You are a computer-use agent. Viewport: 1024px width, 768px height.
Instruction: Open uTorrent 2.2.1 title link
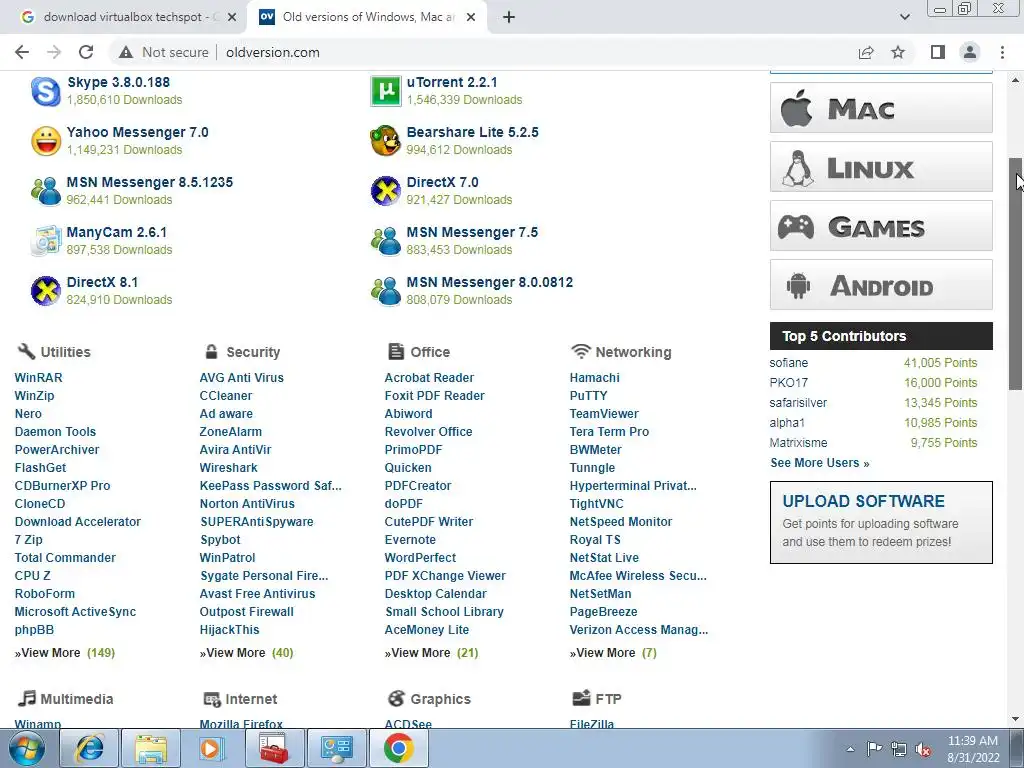click(452, 82)
